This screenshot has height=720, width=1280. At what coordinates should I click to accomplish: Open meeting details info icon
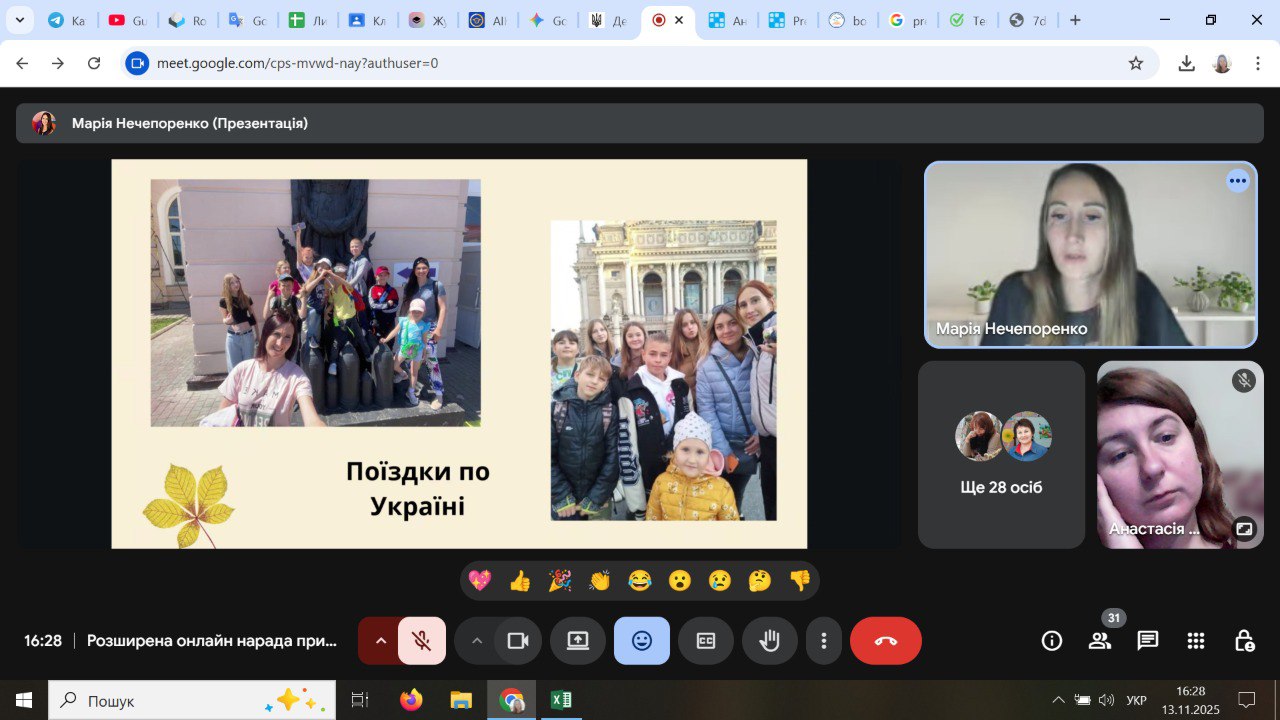(x=1052, y=641)
